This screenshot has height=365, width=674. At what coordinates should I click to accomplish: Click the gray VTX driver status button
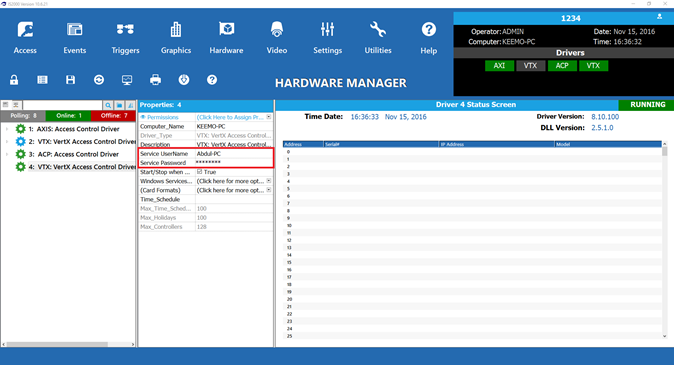(530, 65)
